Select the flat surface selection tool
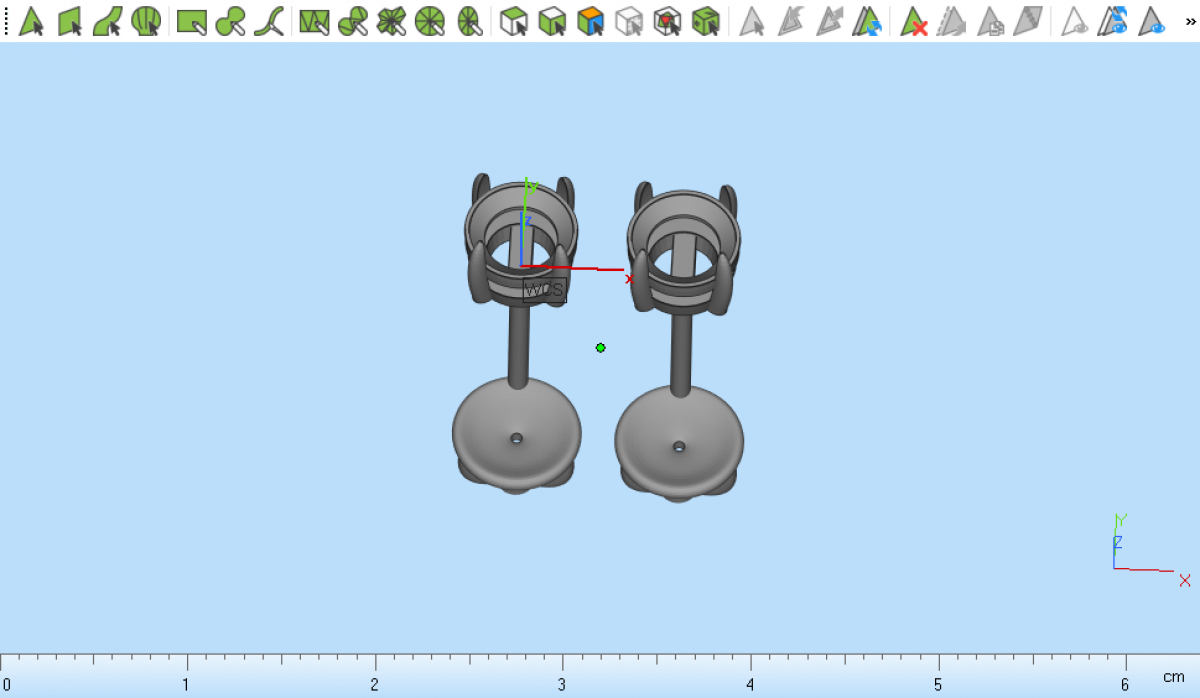This screenshot has height=698, width=1200. [70, 21]
